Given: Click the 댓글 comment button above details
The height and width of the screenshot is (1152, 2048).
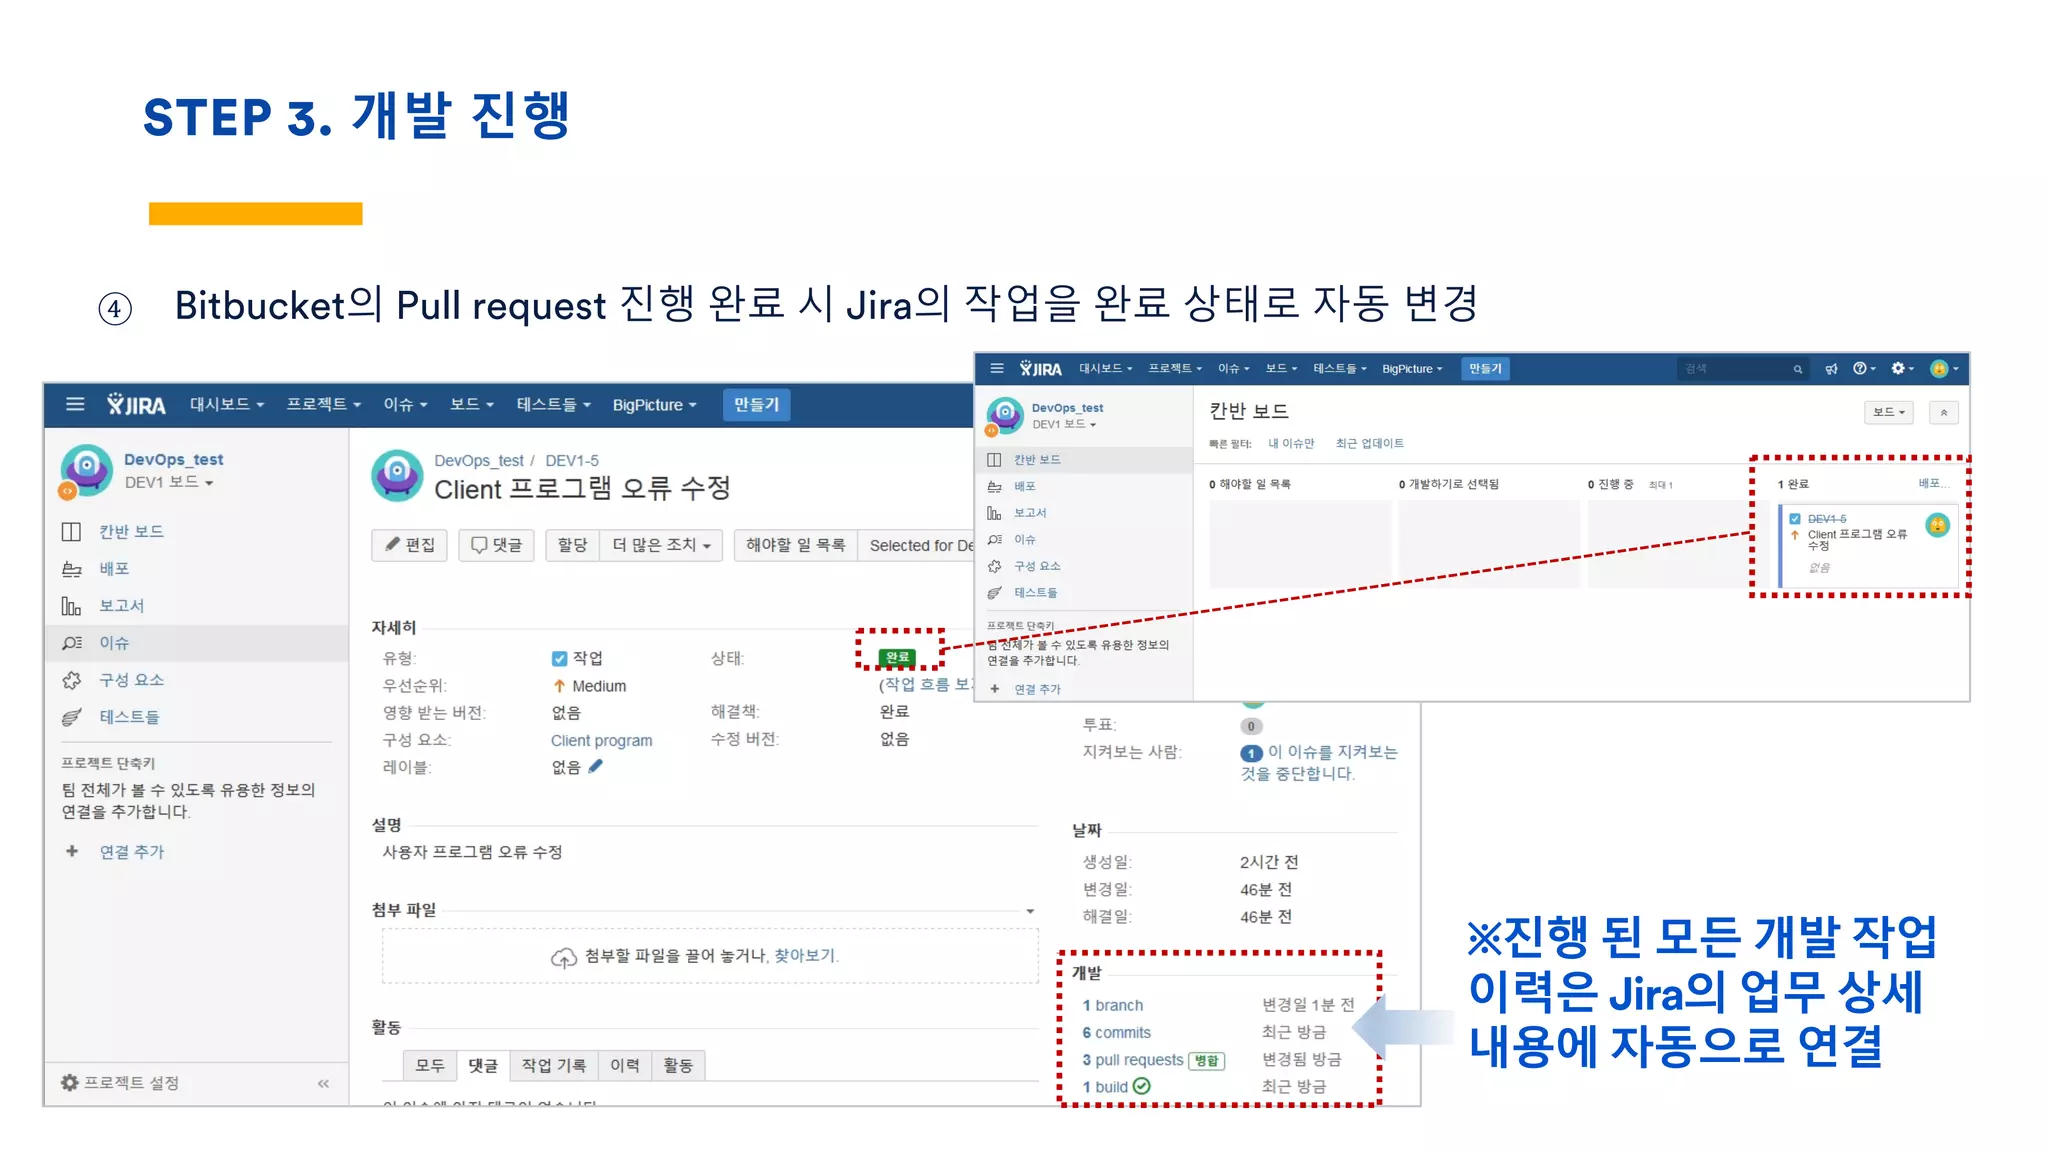Looking at the screenshot, I should (497, 545).
